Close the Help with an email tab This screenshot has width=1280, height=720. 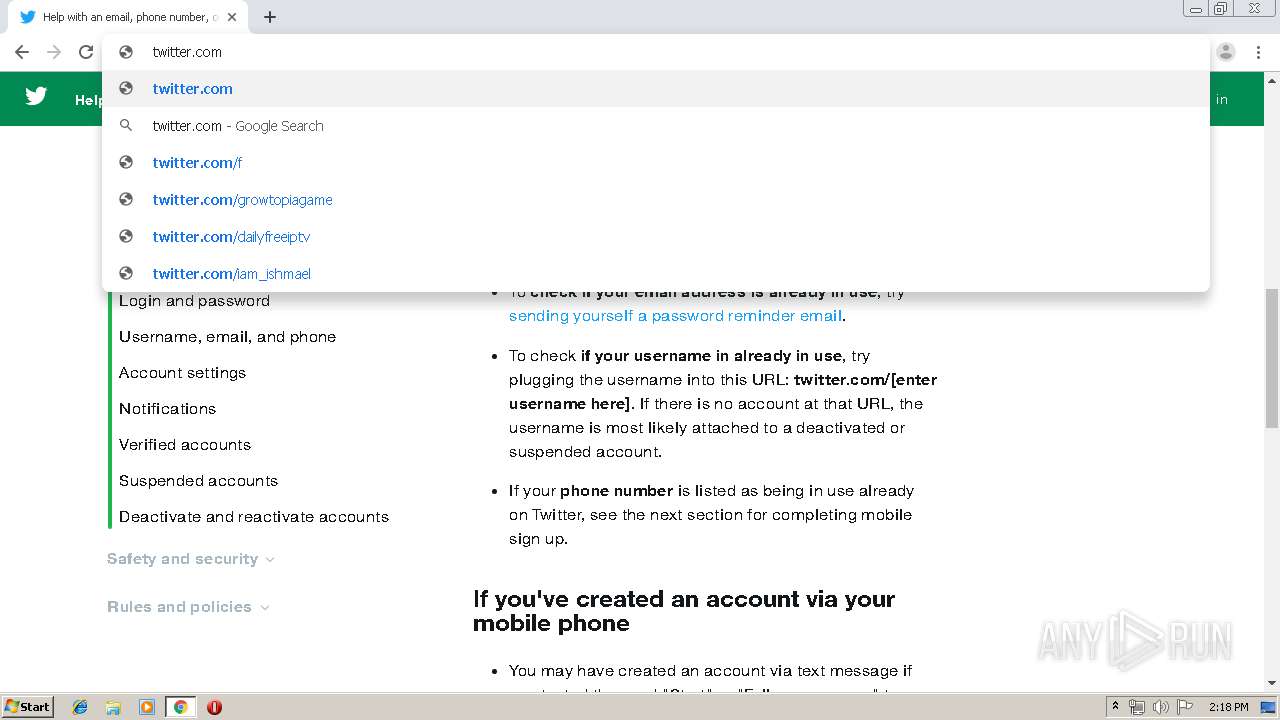click(233, 17)
